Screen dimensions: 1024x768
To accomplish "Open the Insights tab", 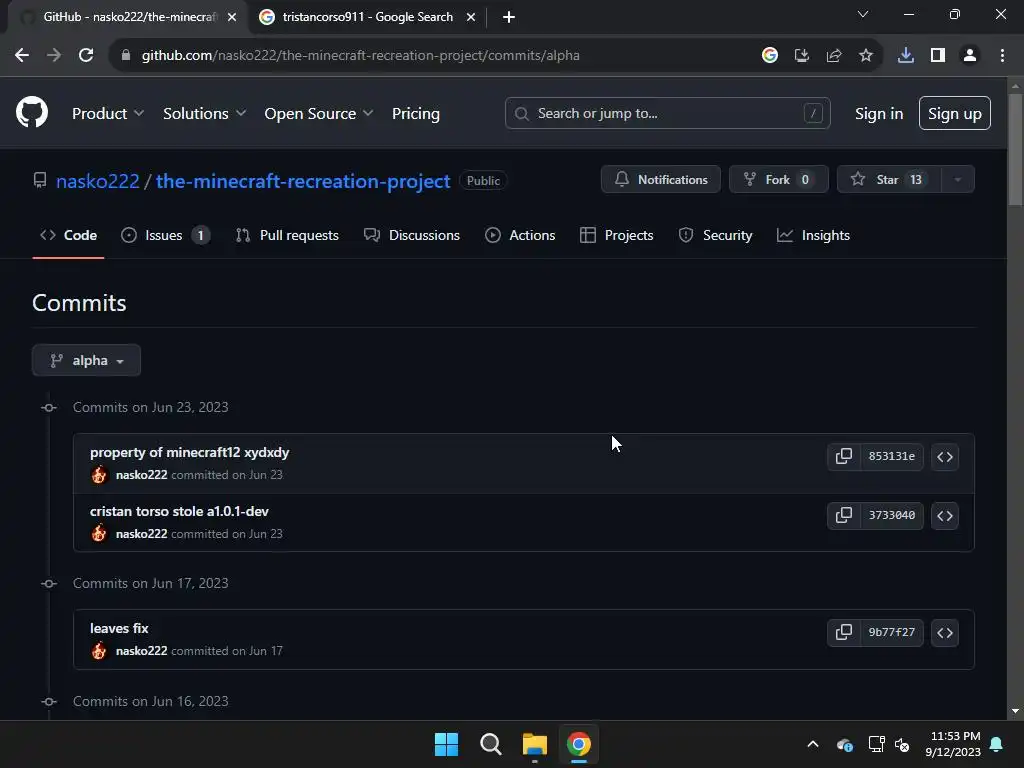I will point(813,235).
